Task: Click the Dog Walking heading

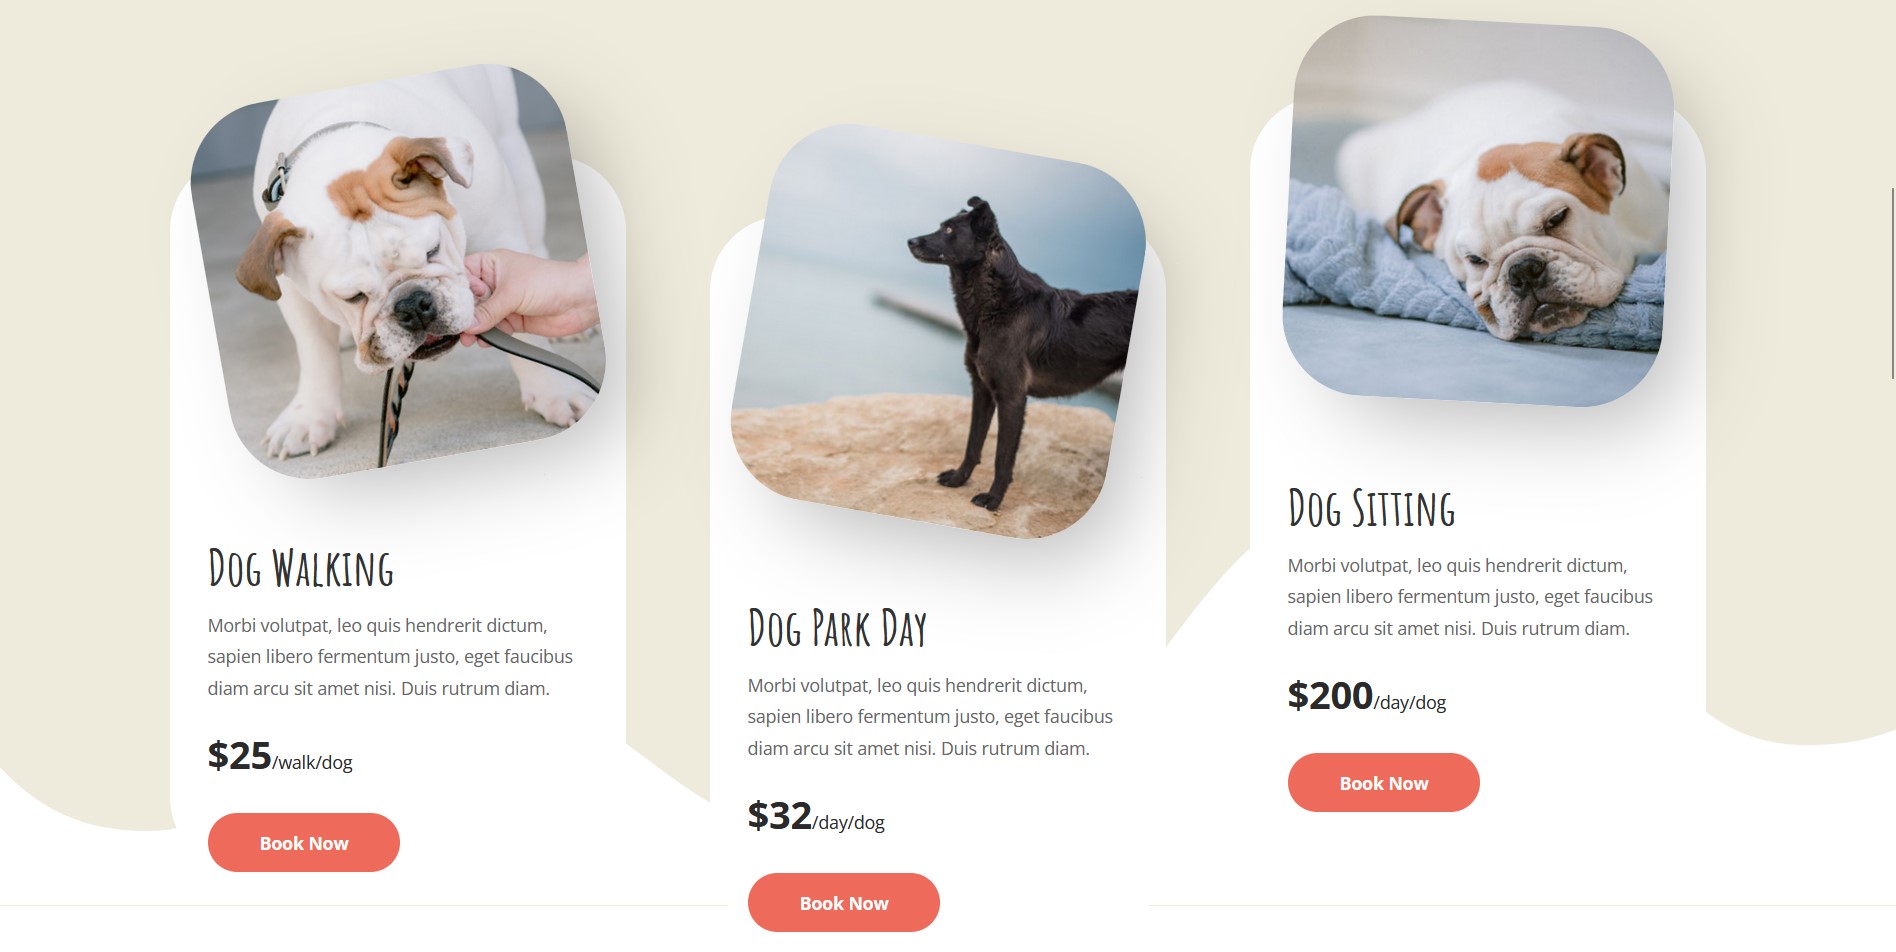Action: coord(301,568)
